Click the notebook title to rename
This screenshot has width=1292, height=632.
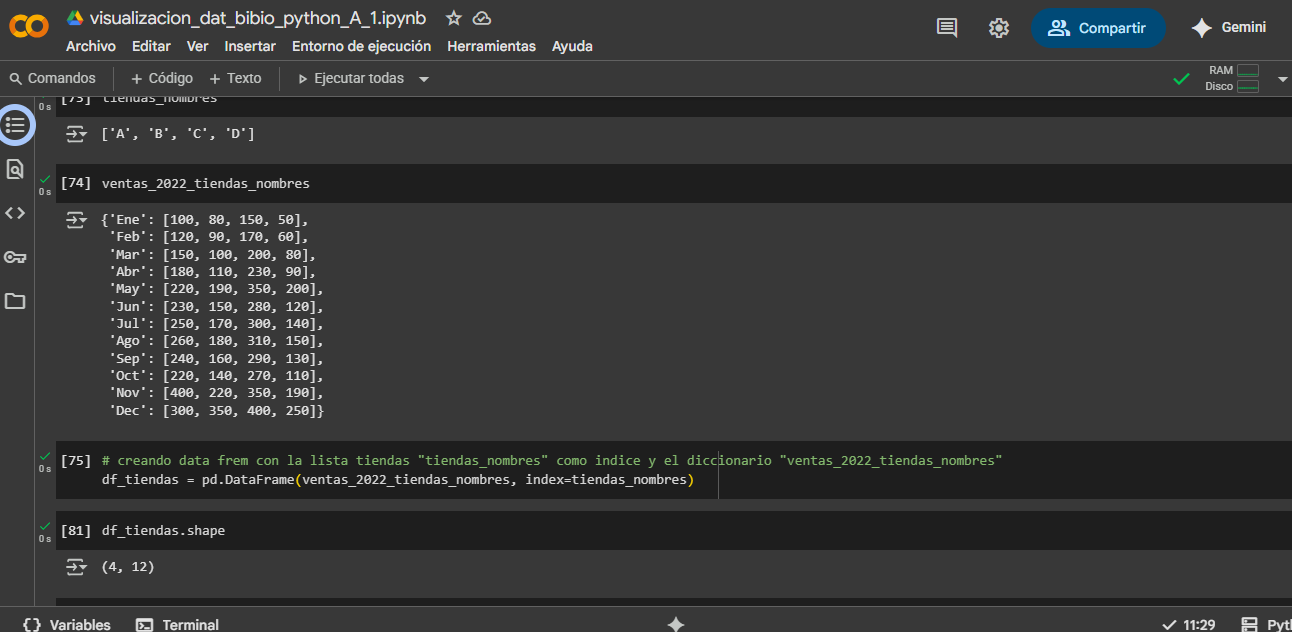(258, 18)
